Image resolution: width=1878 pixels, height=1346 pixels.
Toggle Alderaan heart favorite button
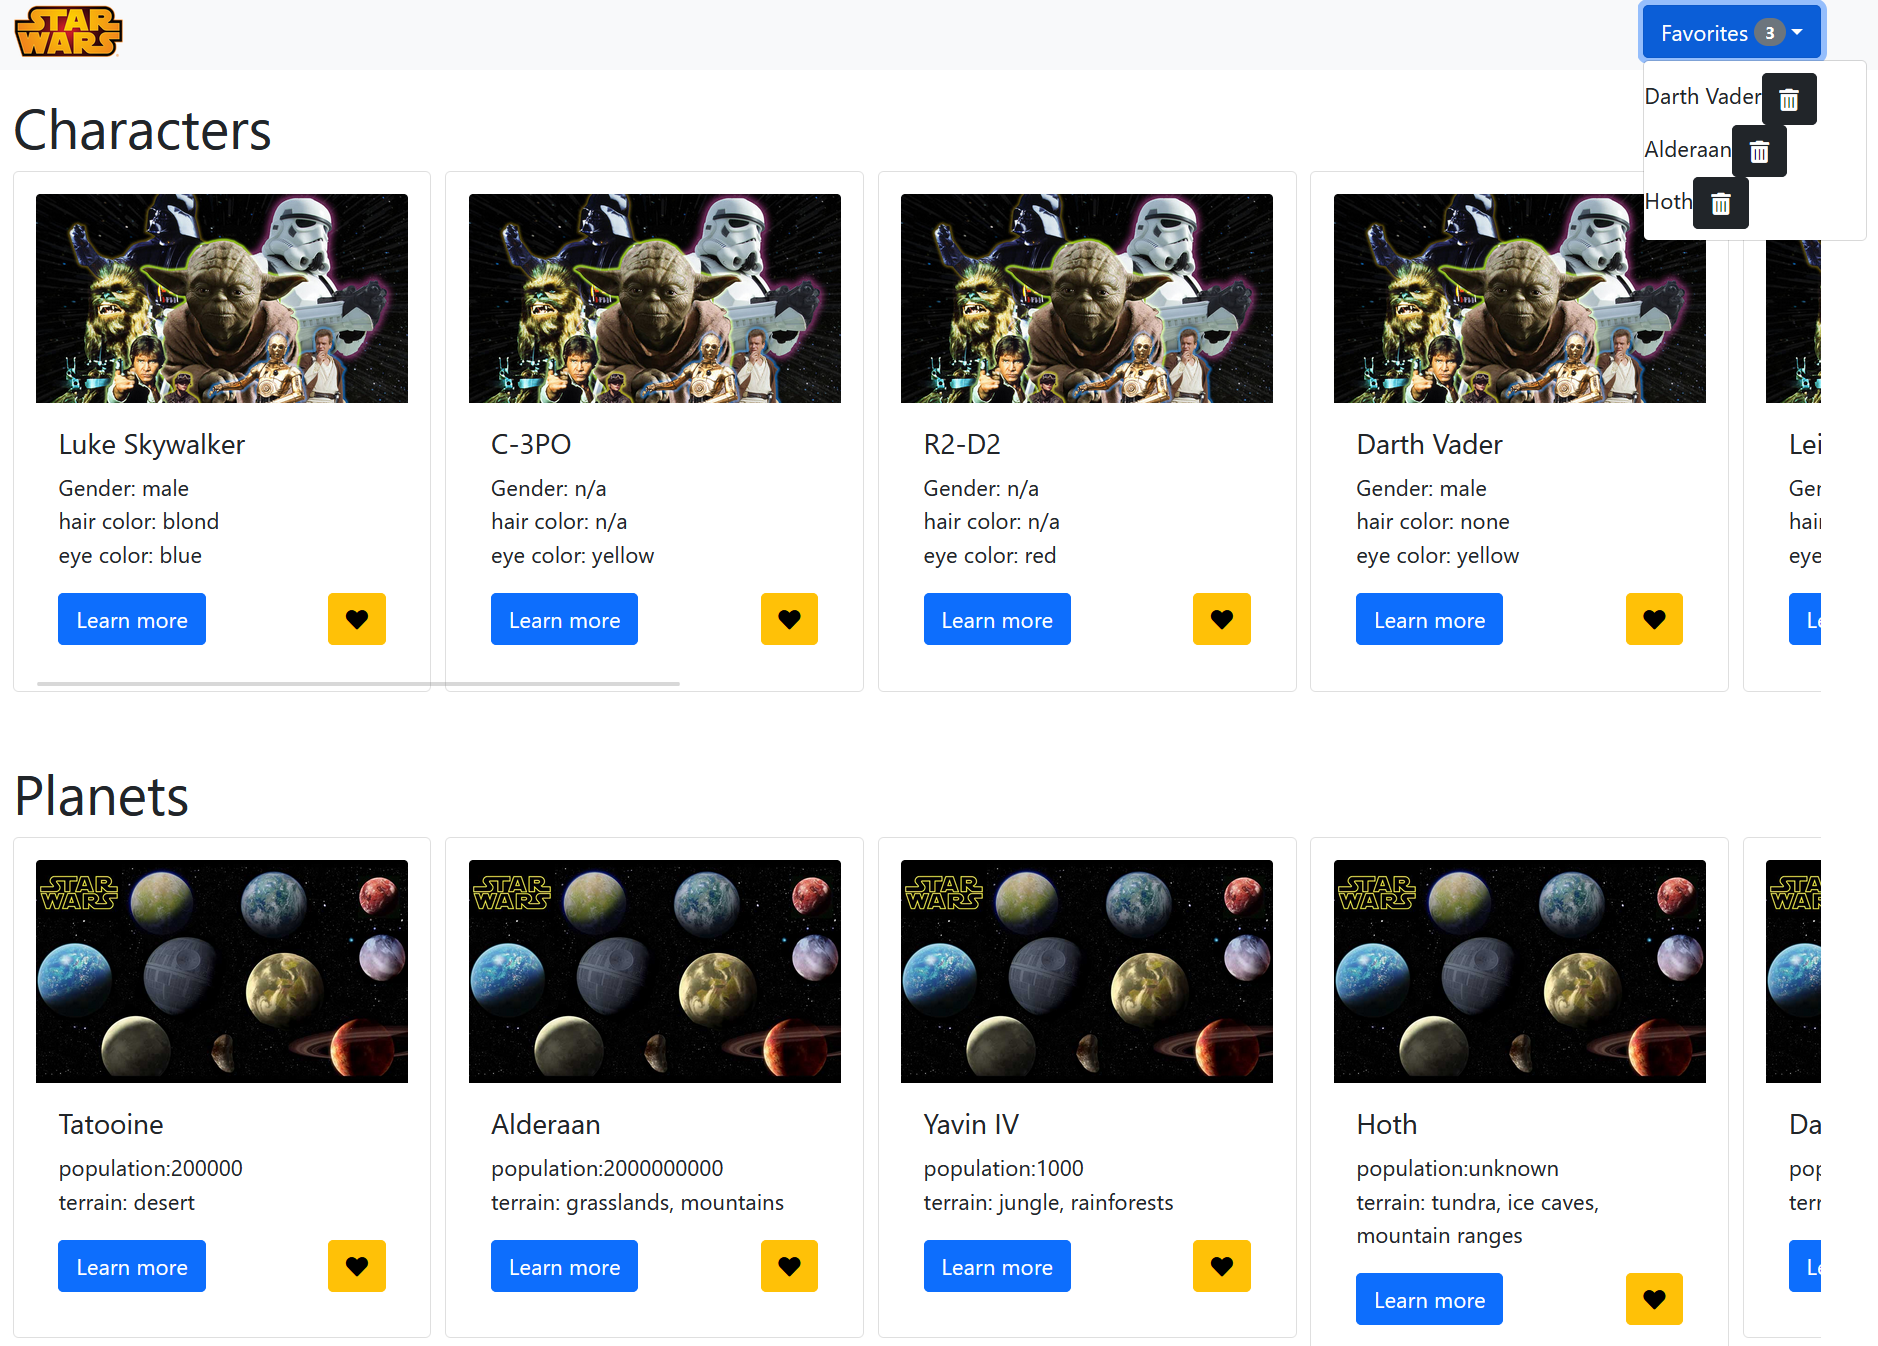(789, 1266)
